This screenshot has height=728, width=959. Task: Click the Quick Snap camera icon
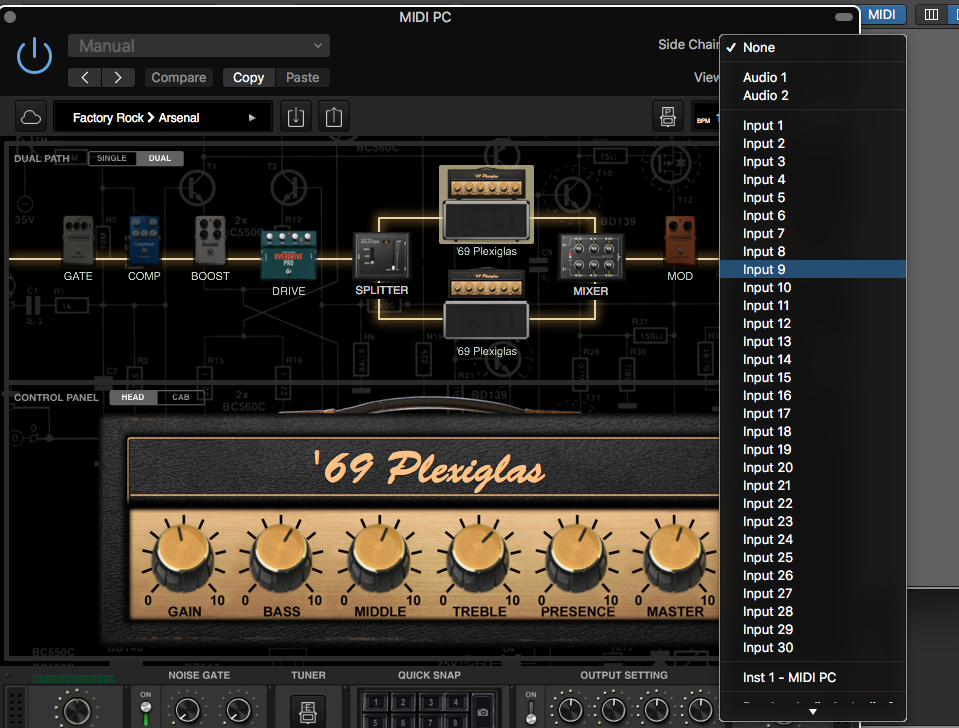coord(483,711)
